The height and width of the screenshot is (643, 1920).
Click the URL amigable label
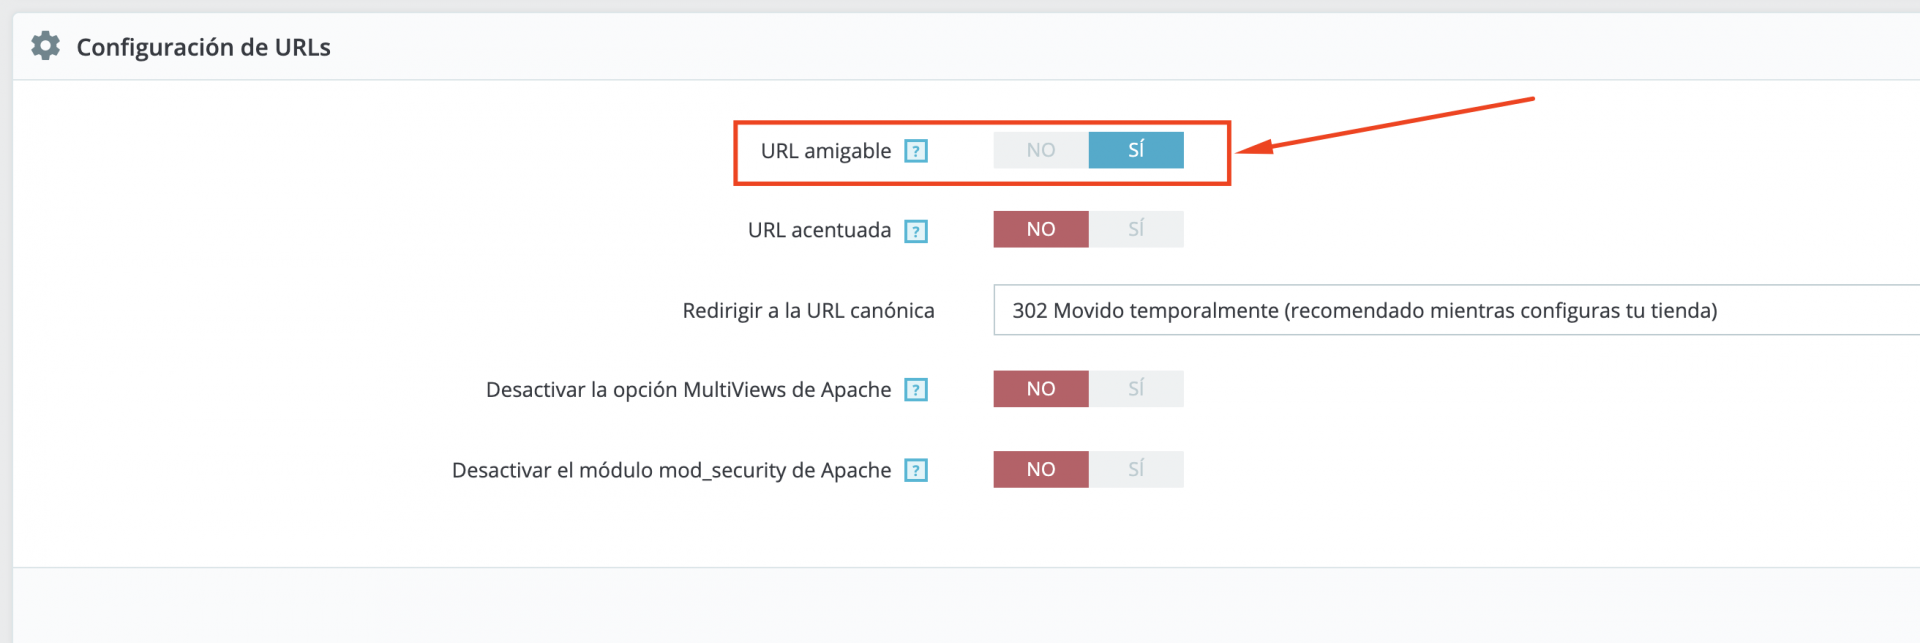825,151
